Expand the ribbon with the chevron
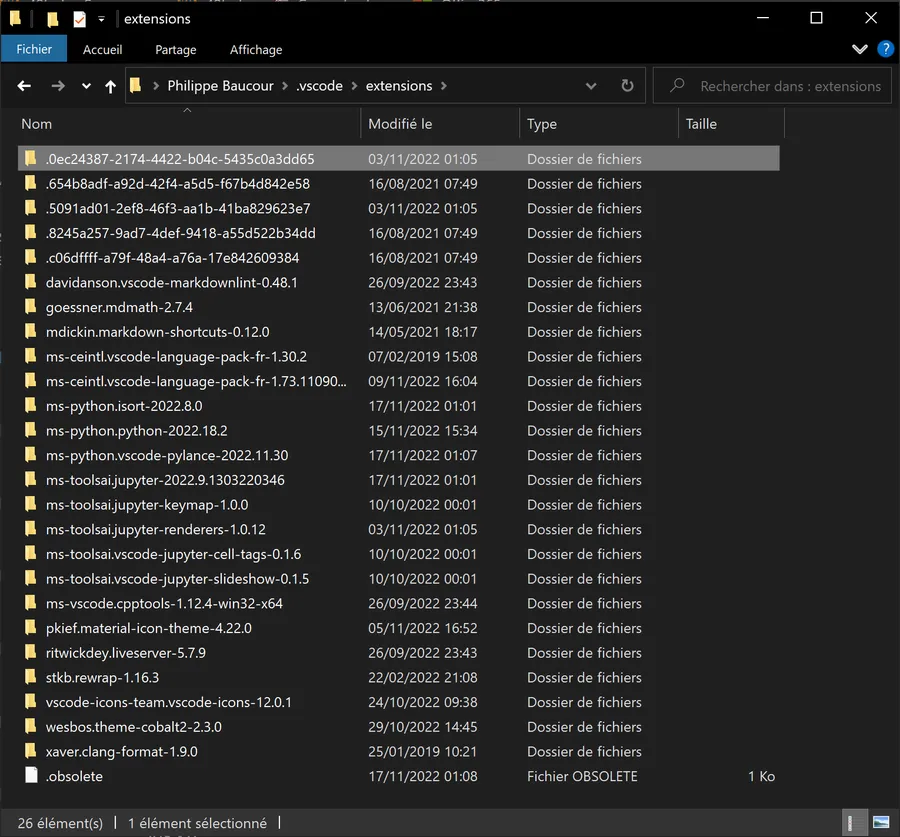 859,49
